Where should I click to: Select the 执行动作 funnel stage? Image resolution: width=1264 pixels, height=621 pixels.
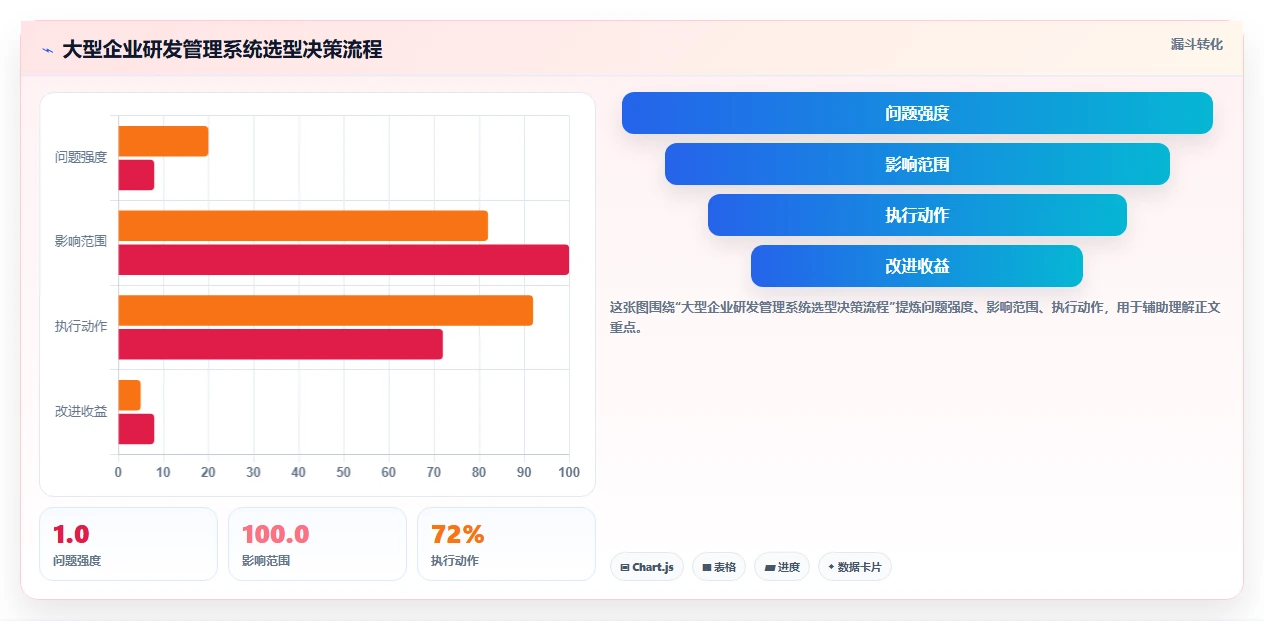tap(917, 215)
